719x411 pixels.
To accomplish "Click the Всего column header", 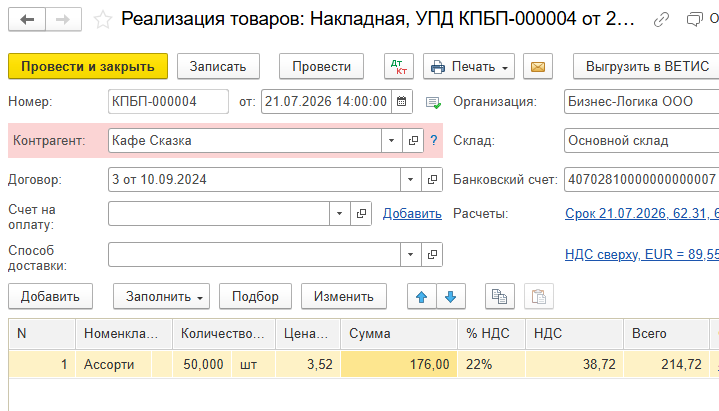I will coord(666,333).
